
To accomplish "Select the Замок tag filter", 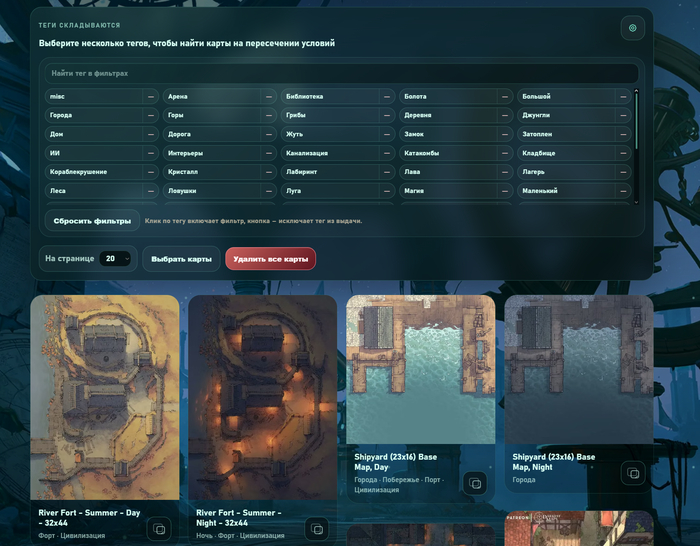I will tap(448, 134).
